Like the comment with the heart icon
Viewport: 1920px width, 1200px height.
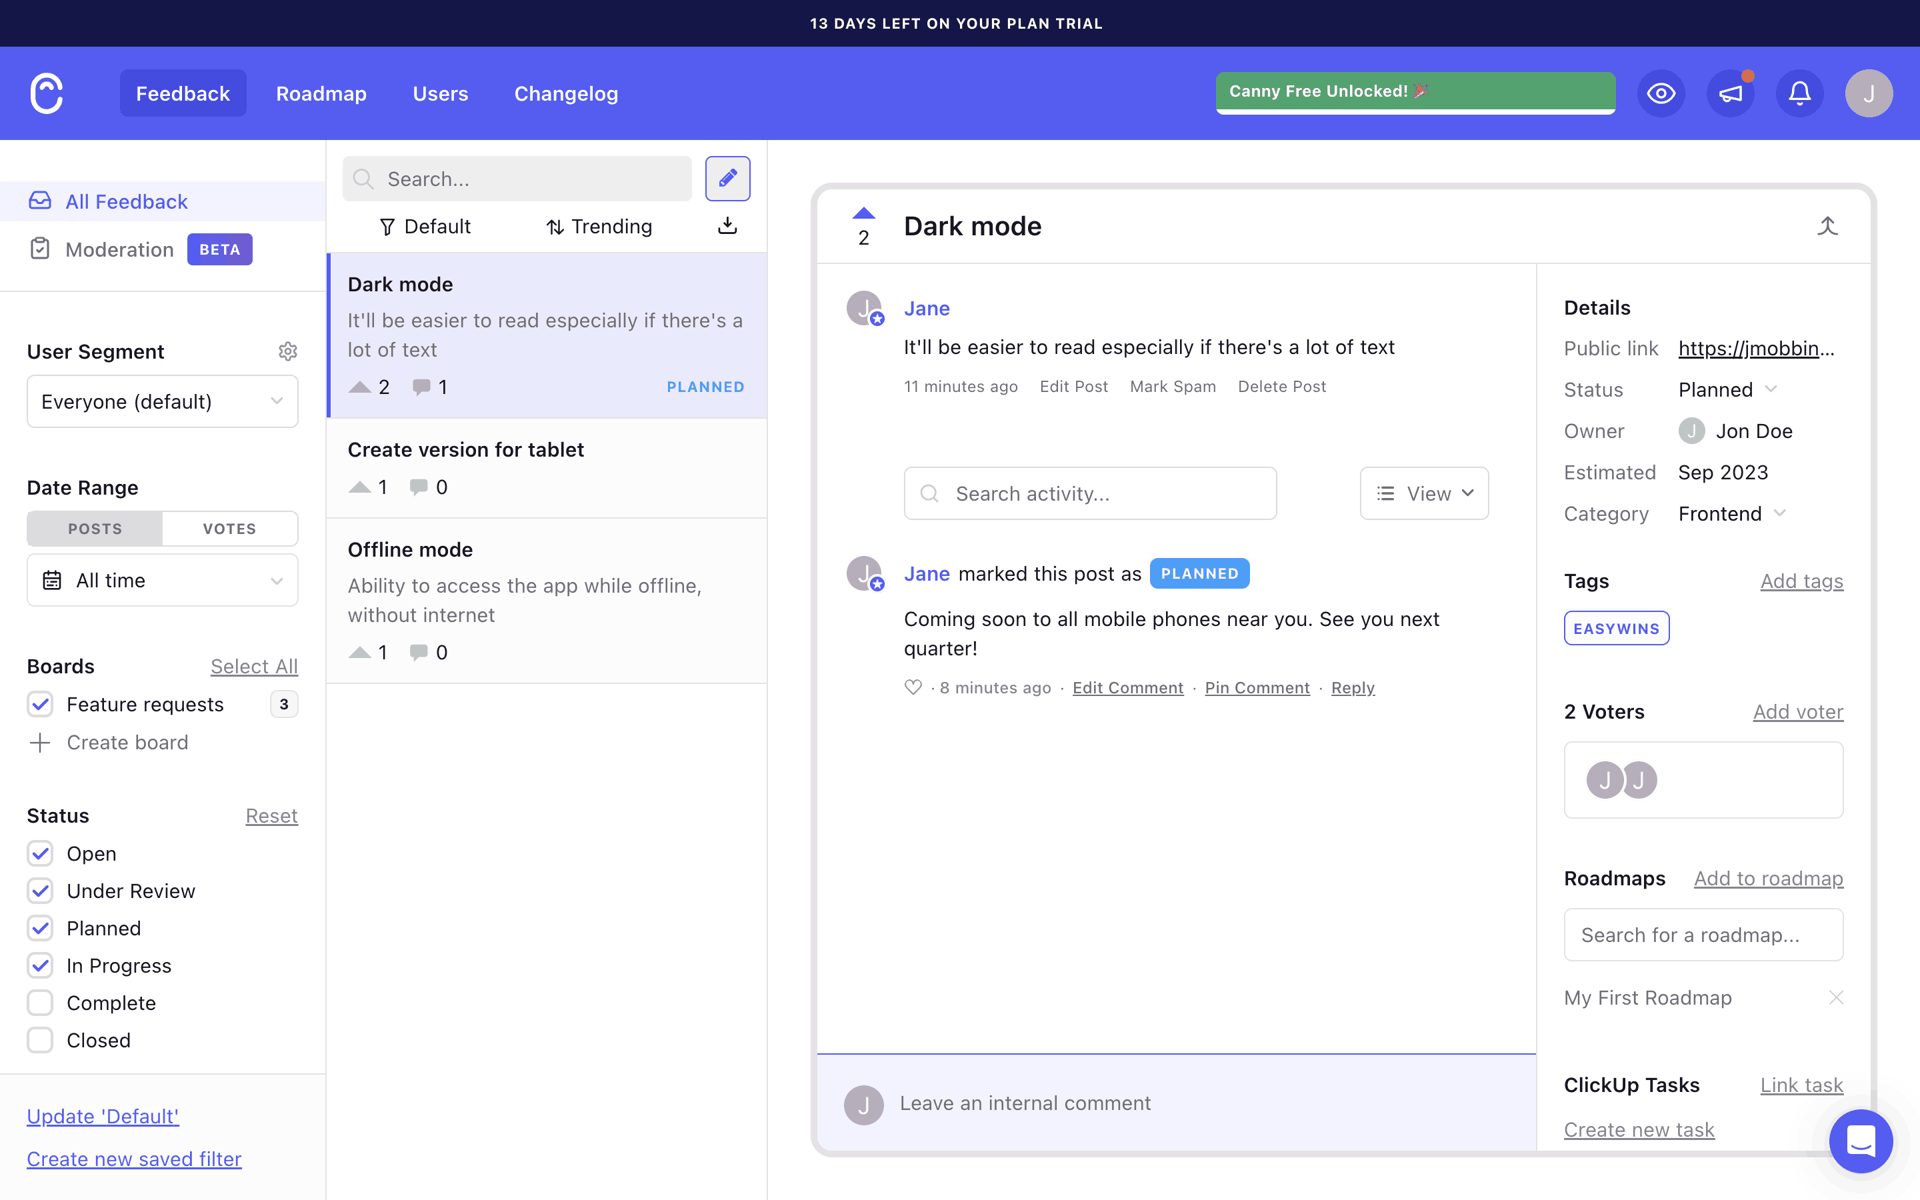(x=913, y=687)
